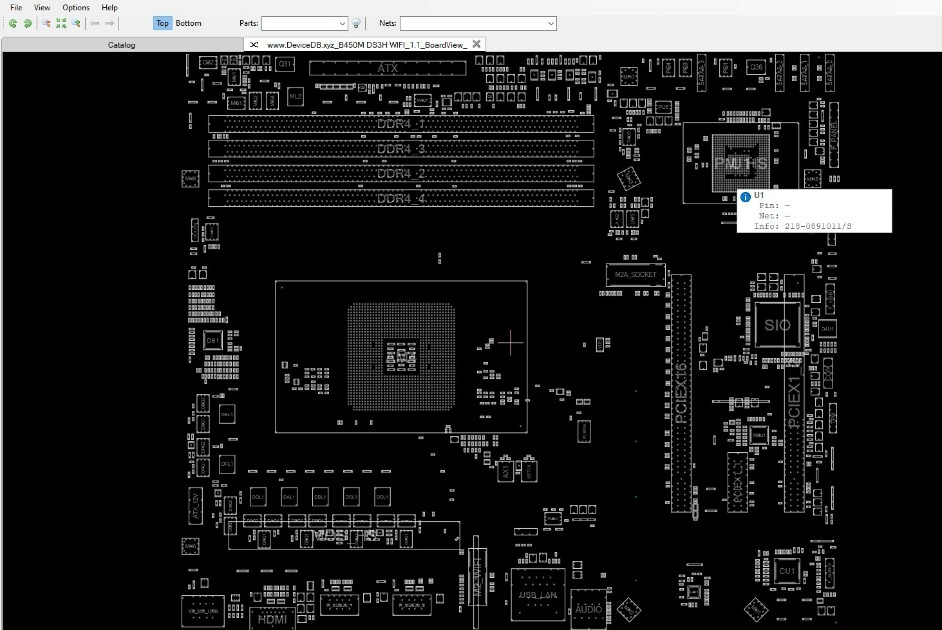Click the fit-to-window green arrows icon
Viewport: 942px width, 630px height.
61,23
